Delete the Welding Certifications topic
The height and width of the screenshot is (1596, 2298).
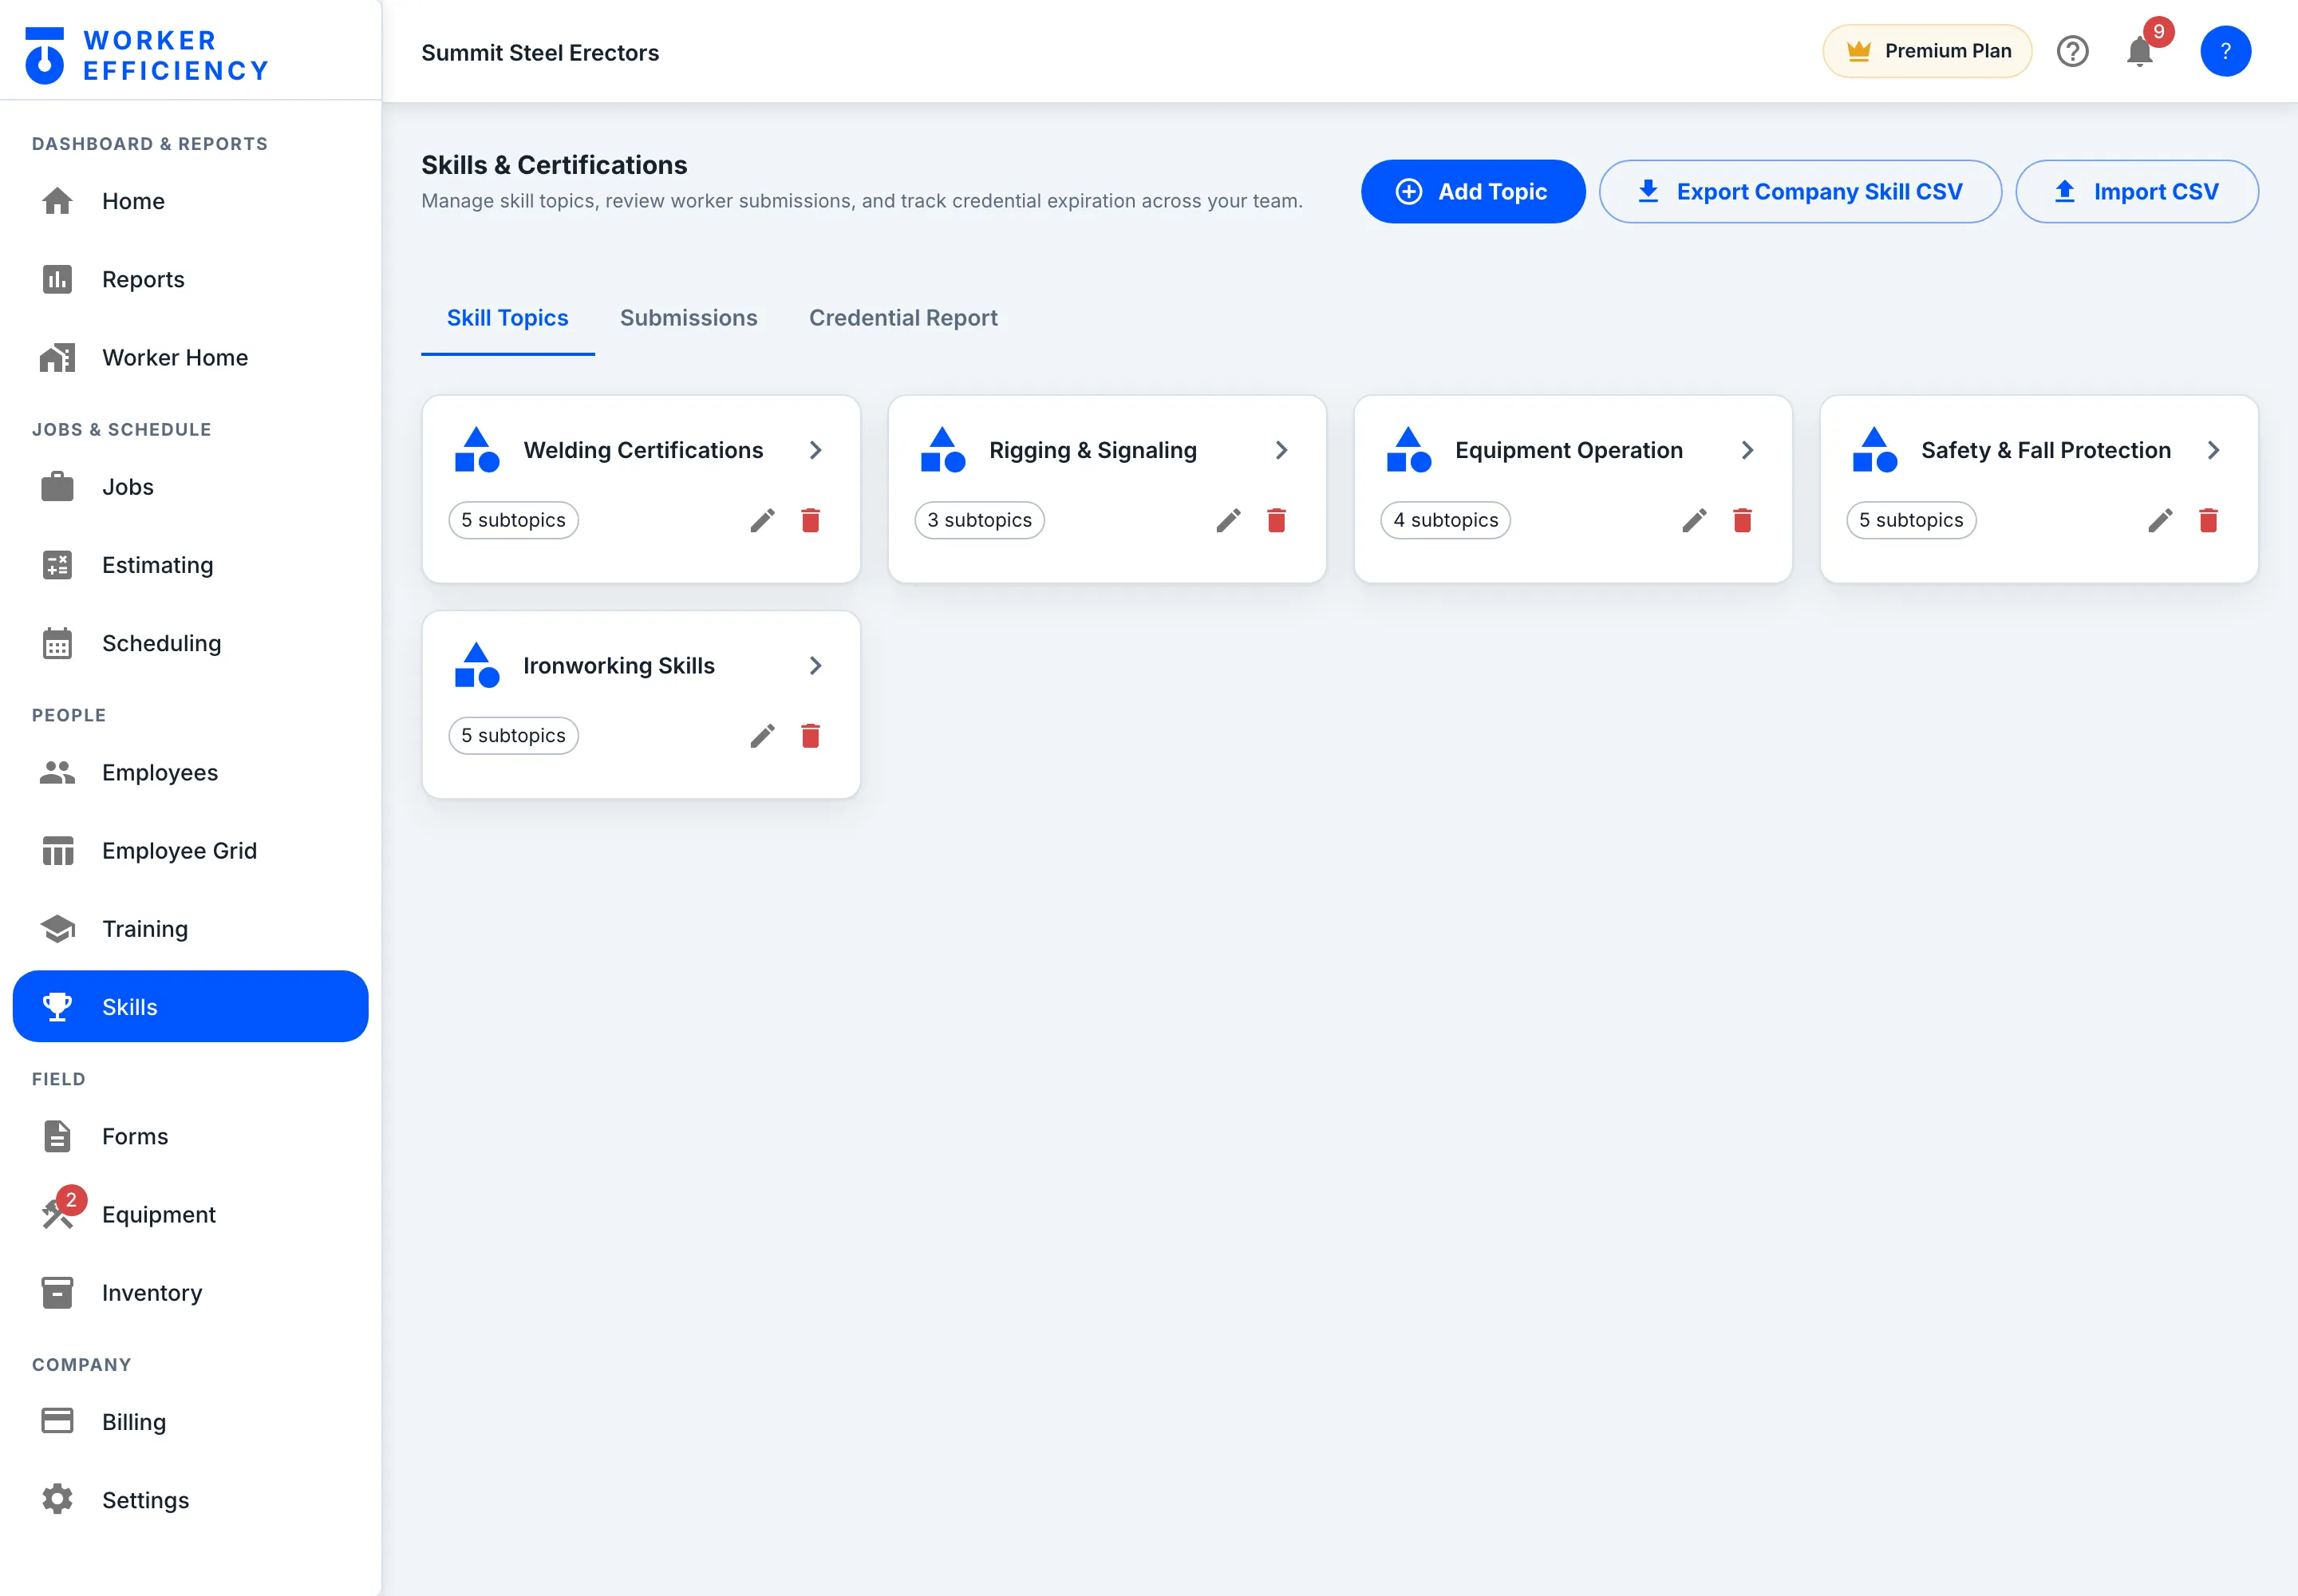pyautogui.click(x=810, y=520)
